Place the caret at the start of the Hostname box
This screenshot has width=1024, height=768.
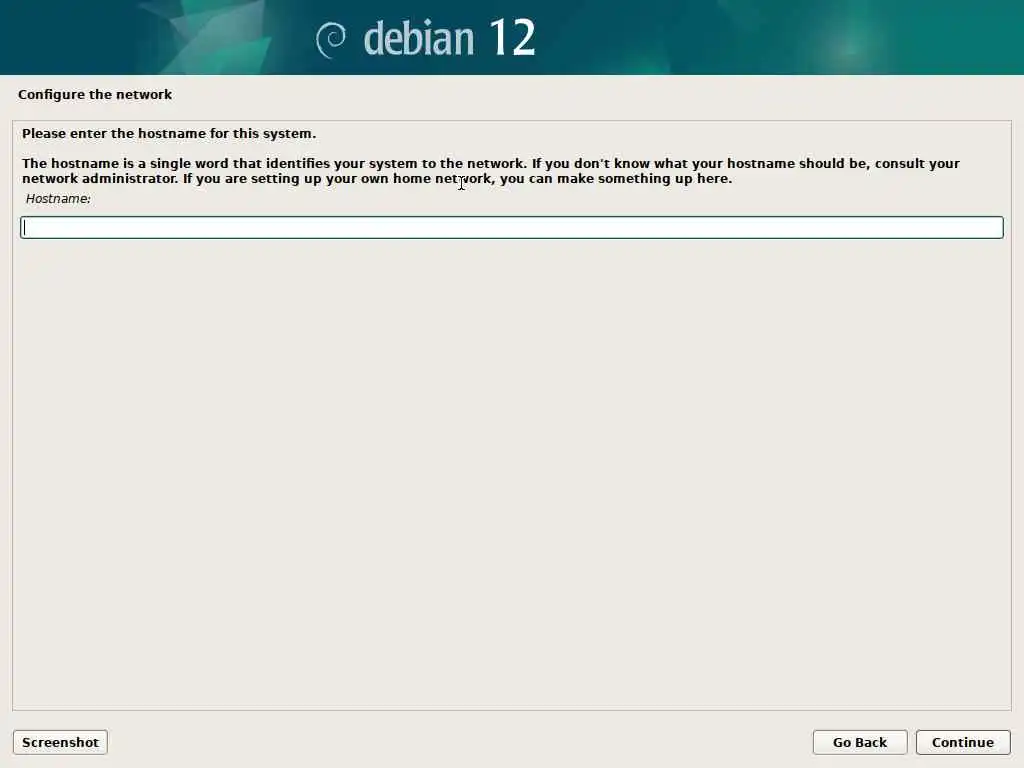tap(25, 227)
